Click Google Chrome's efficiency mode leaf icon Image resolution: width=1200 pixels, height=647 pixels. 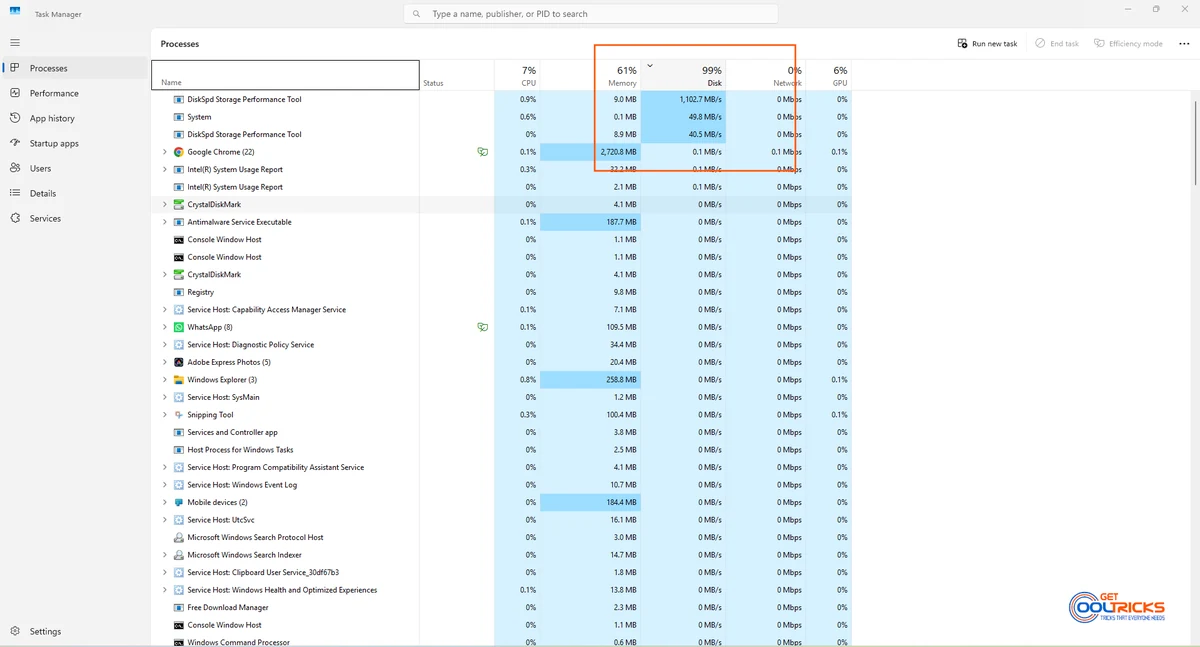(x=483, y=152)
